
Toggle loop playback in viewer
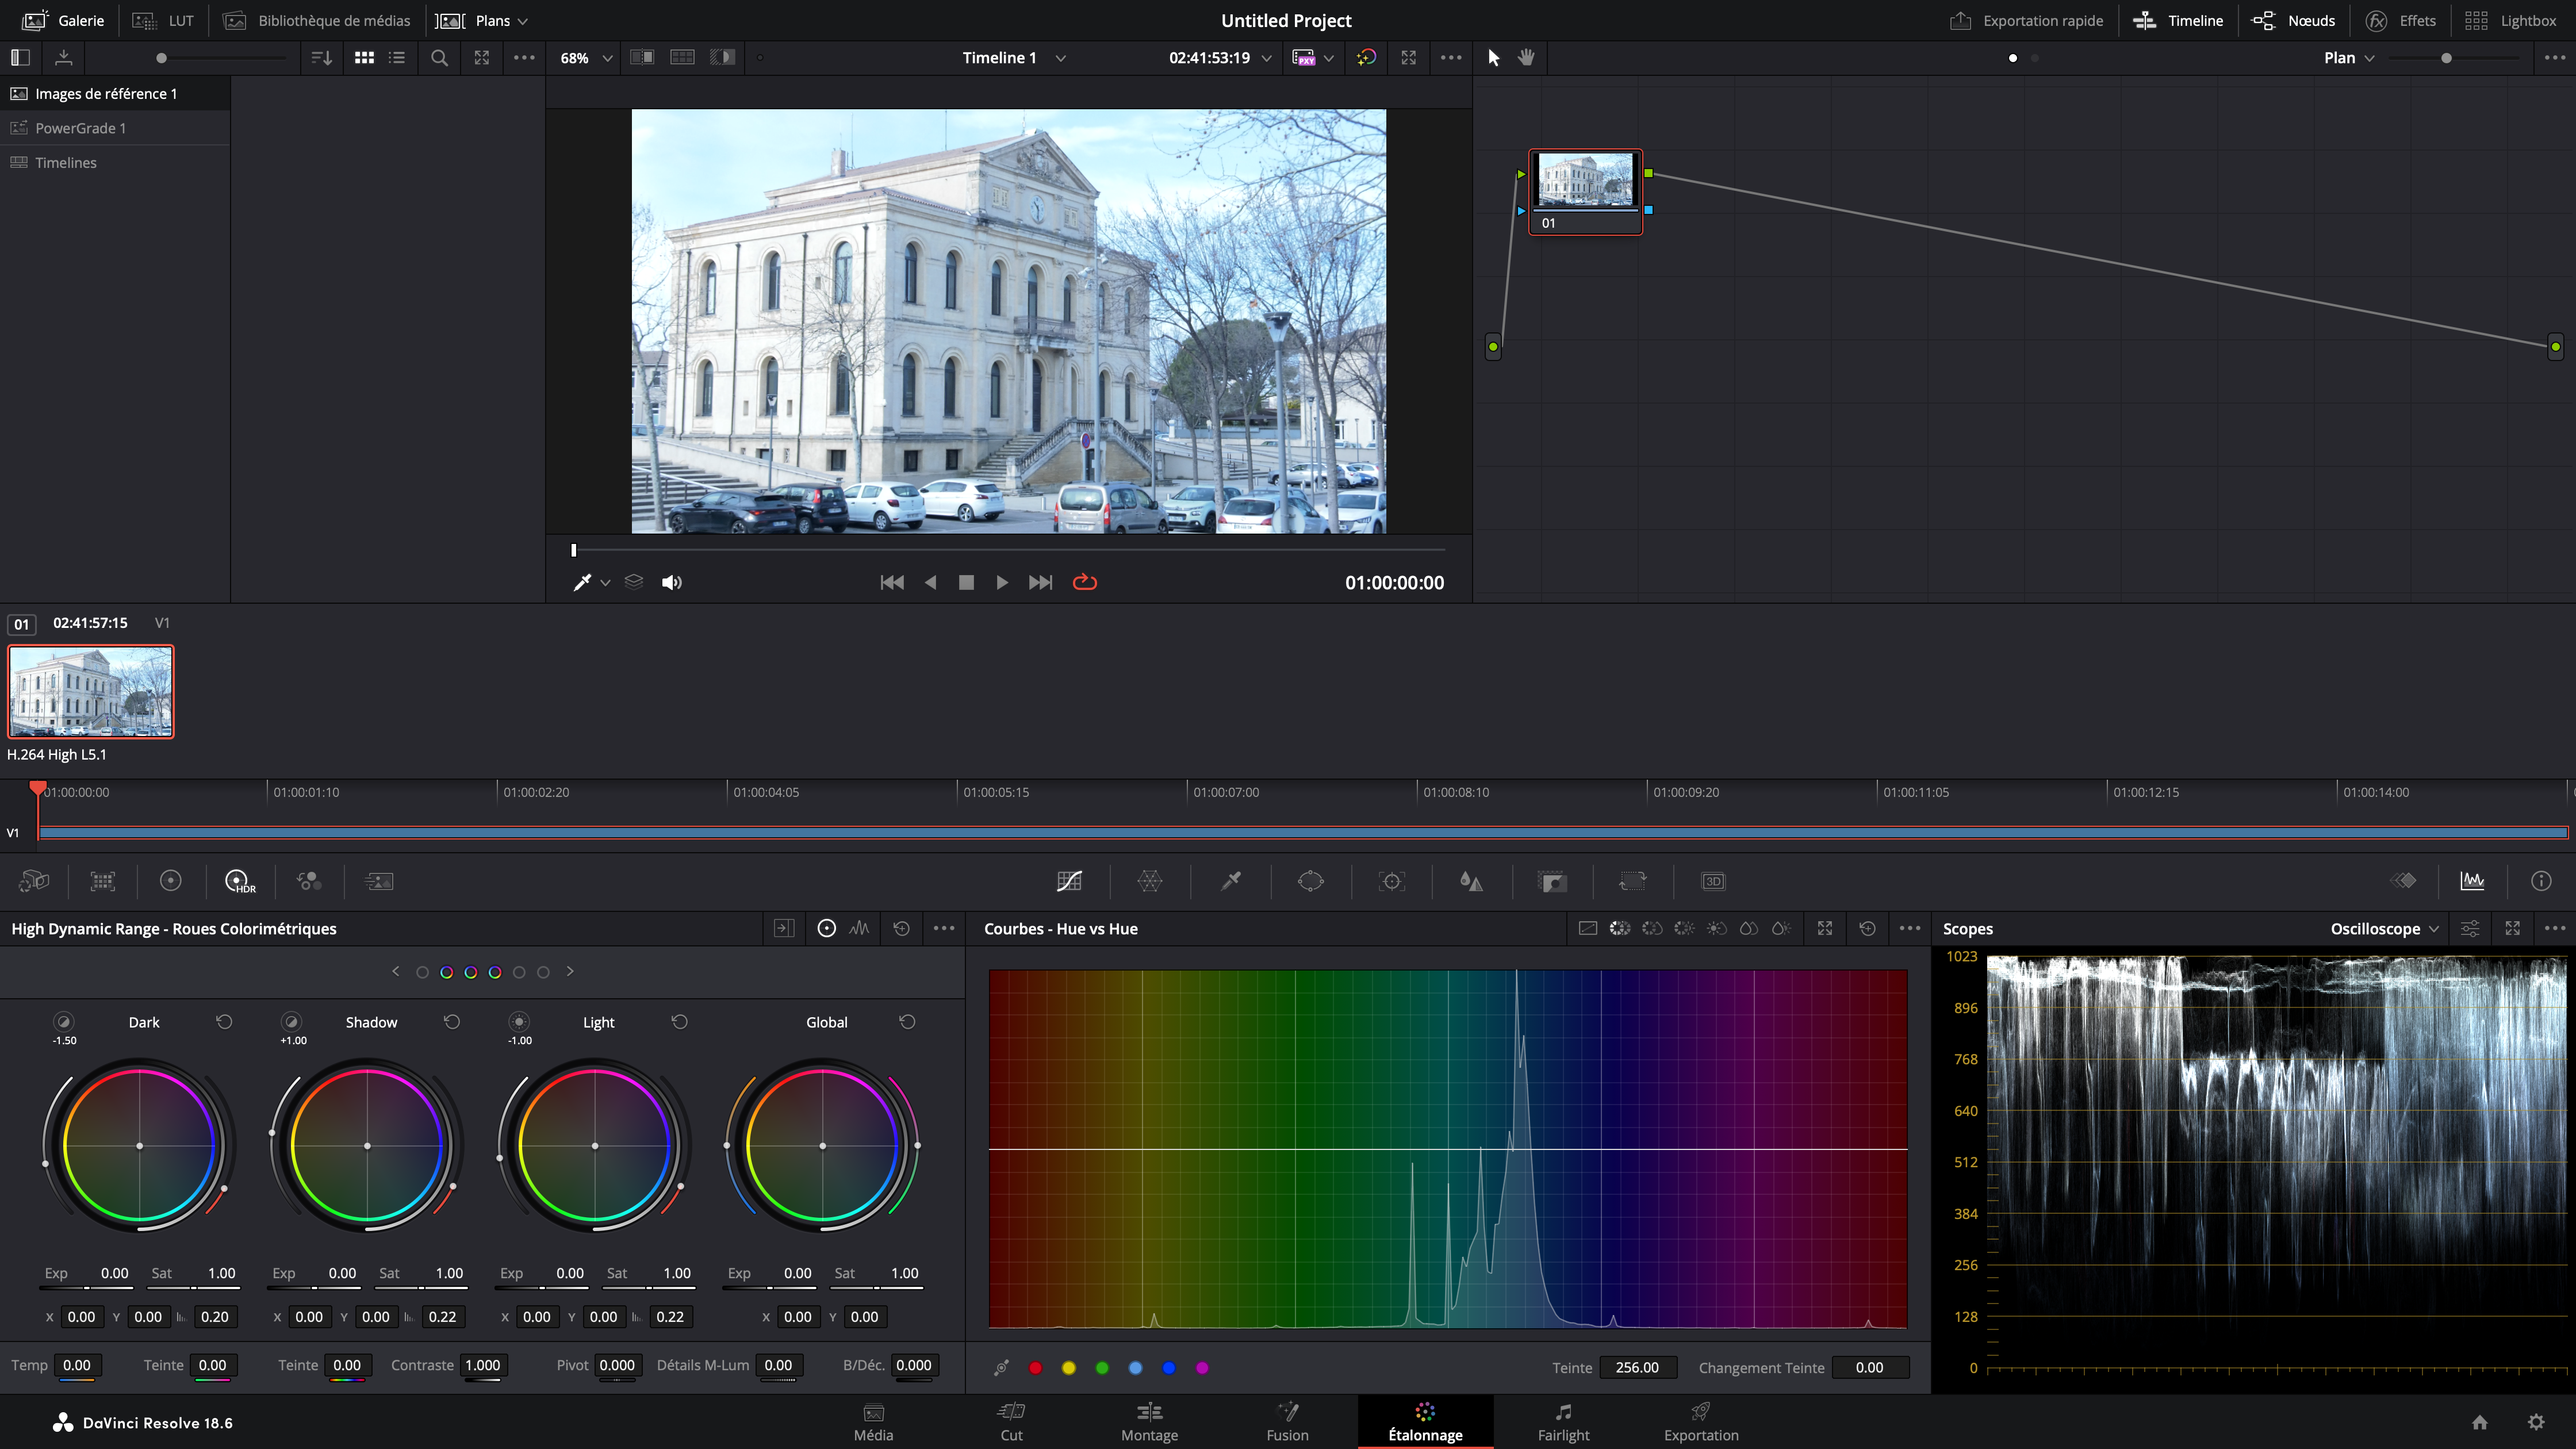click(1084, 582)
